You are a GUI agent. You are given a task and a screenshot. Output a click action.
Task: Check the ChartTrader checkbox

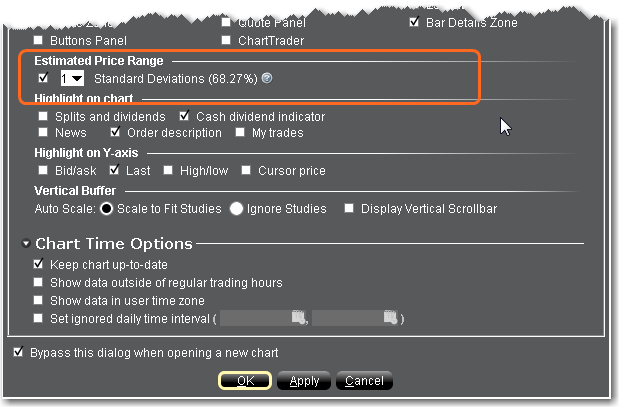(x=226, y=41)
